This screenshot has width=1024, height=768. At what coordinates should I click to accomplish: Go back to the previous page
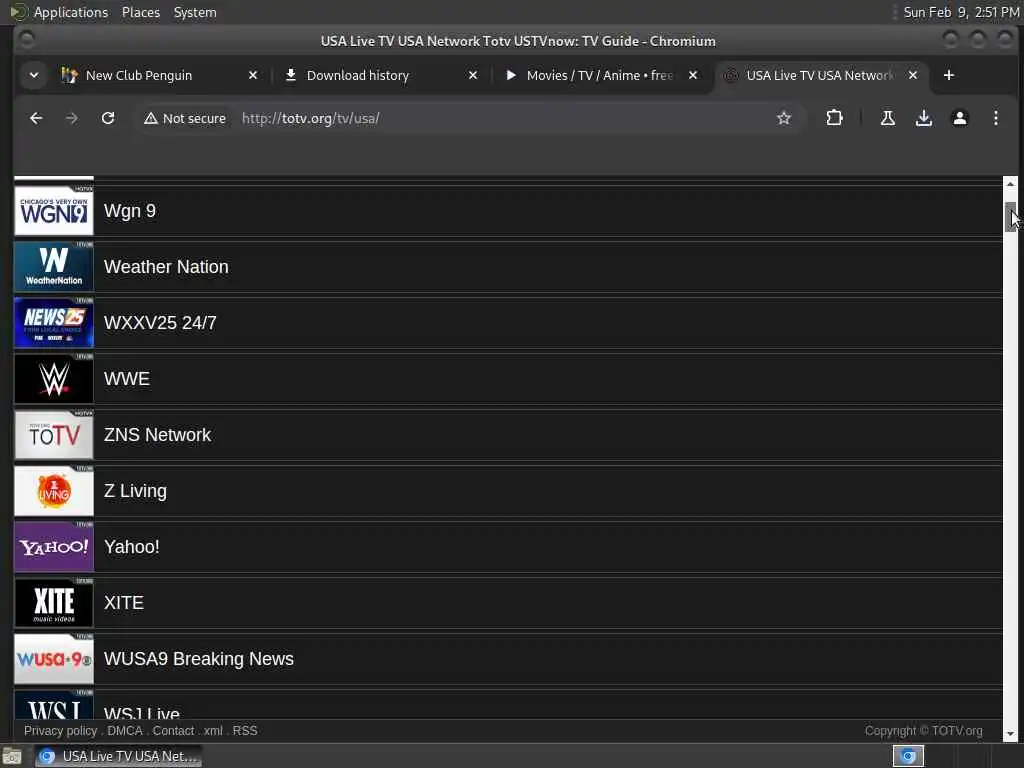[x=36, y=118]
